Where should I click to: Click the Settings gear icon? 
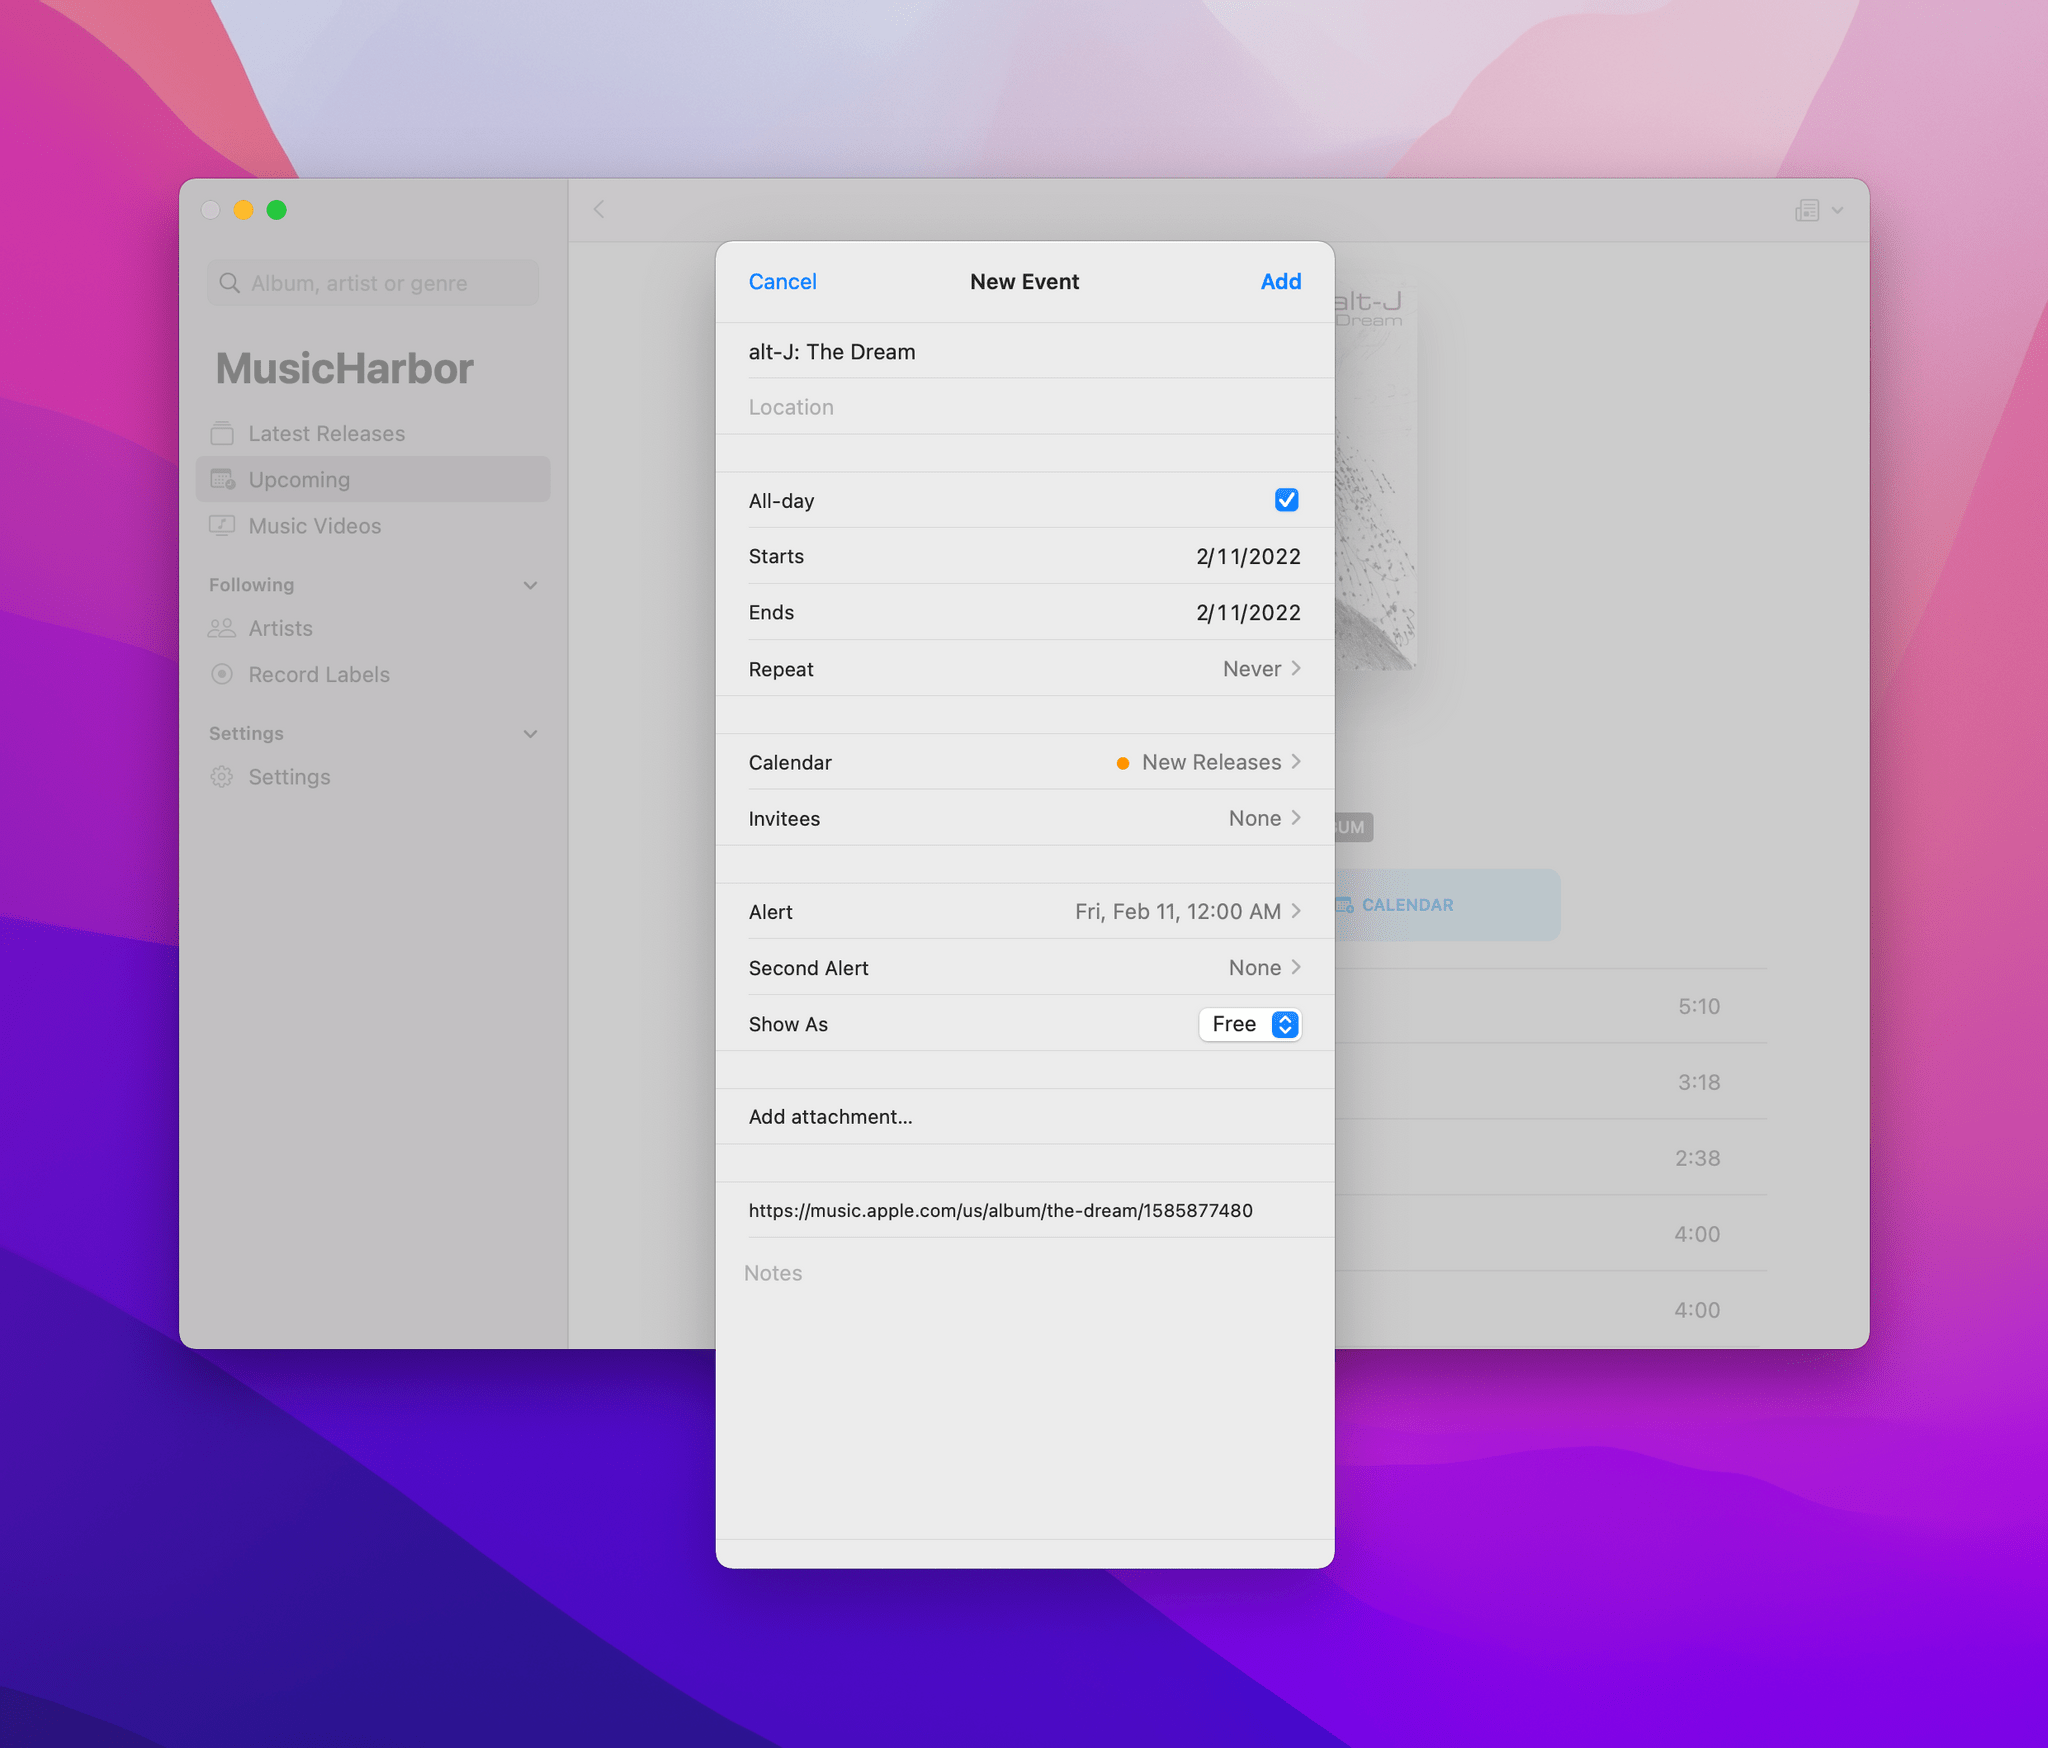(222, 777)
